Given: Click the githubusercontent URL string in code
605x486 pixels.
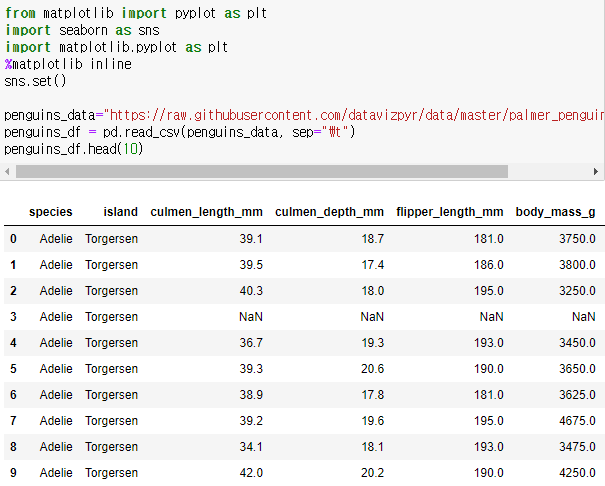Looking at the screenshot, I should [354, 115].
